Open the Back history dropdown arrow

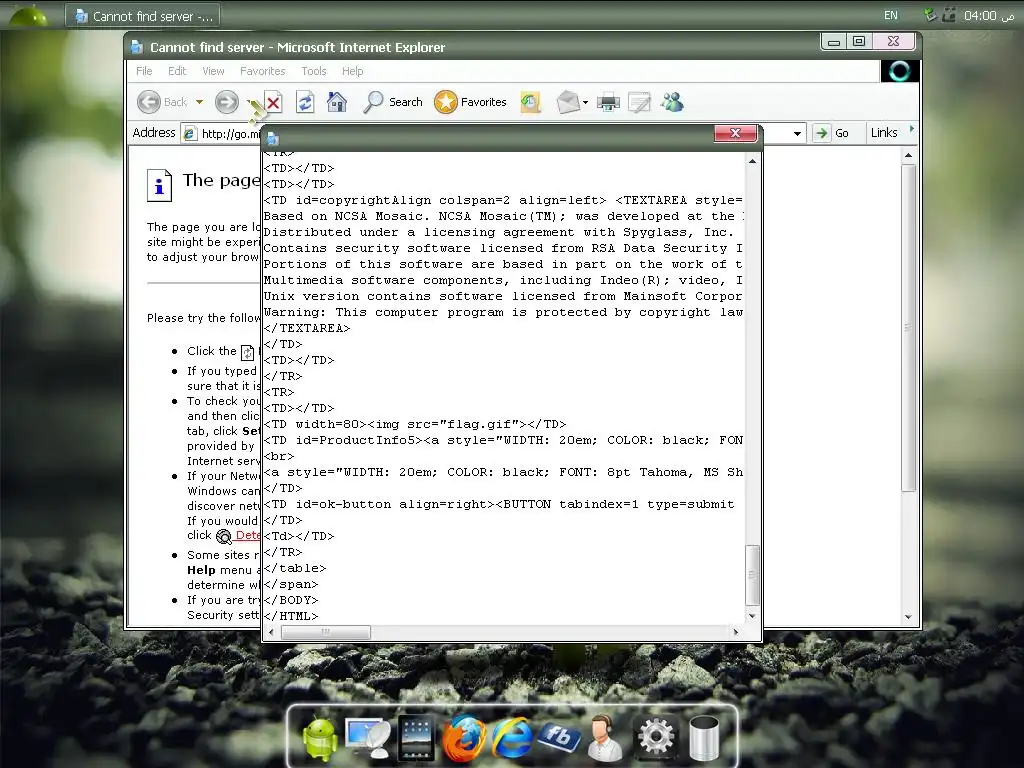199,102
